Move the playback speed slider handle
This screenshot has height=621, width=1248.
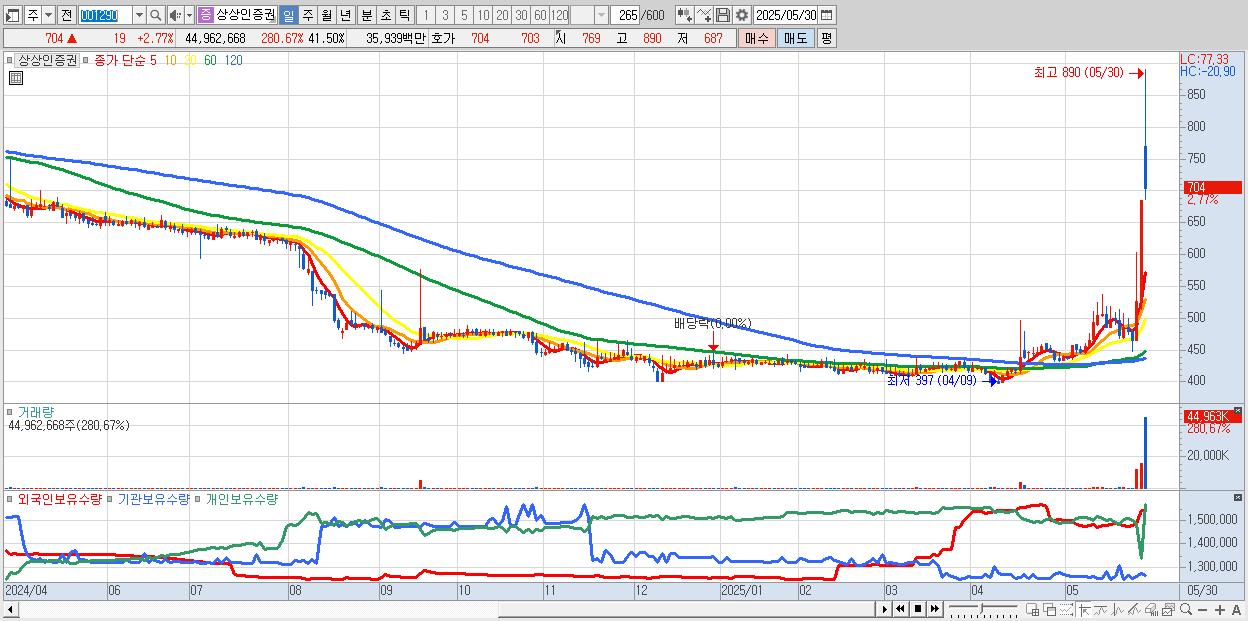(981, 609)
